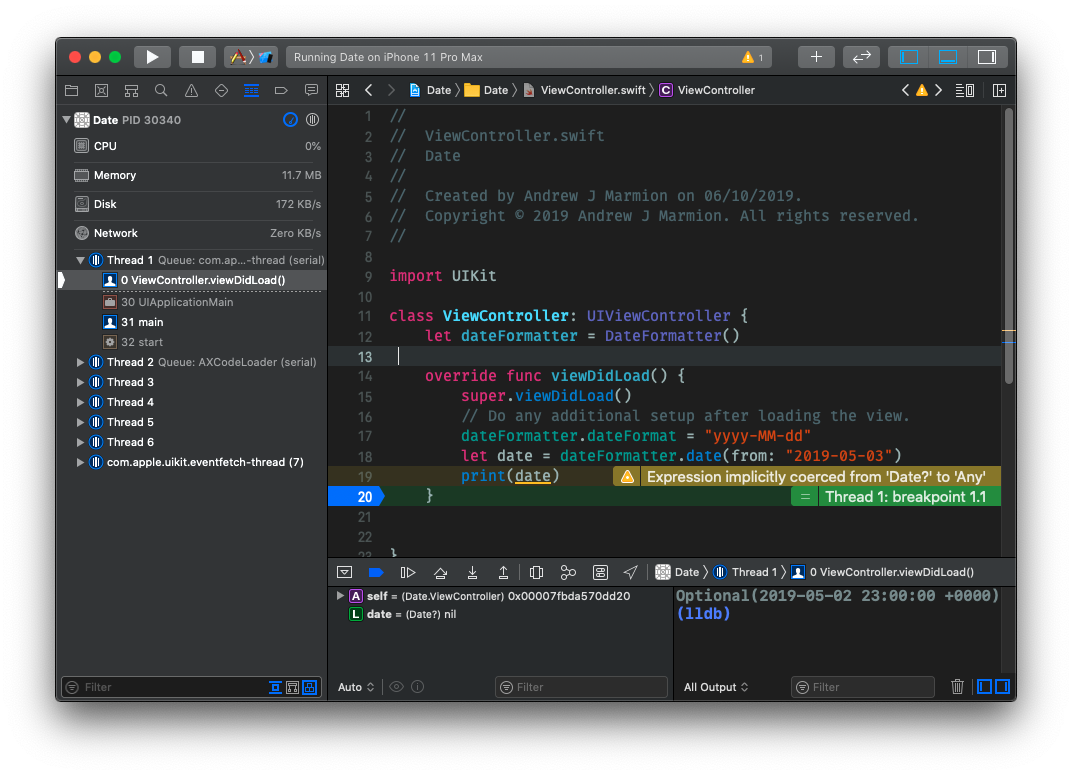Deactivate breakpoints with the blue toggle
1072x775 pixels.
(x=376, y=572)
